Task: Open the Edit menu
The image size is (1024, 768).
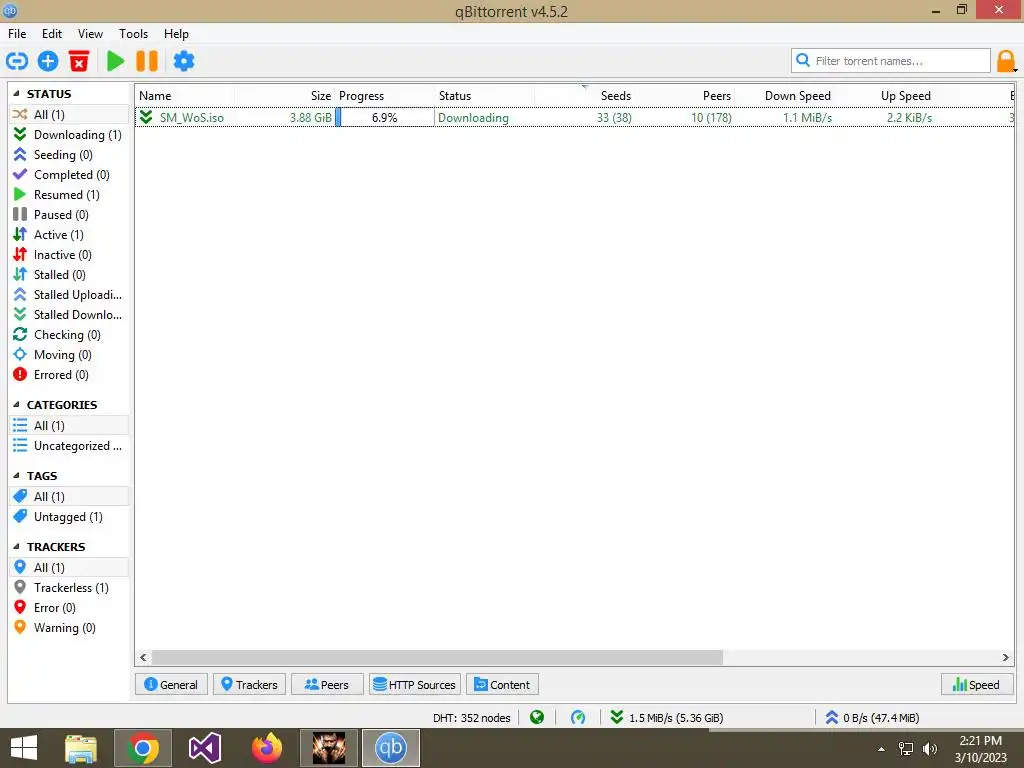Action: tap(52, 34)
